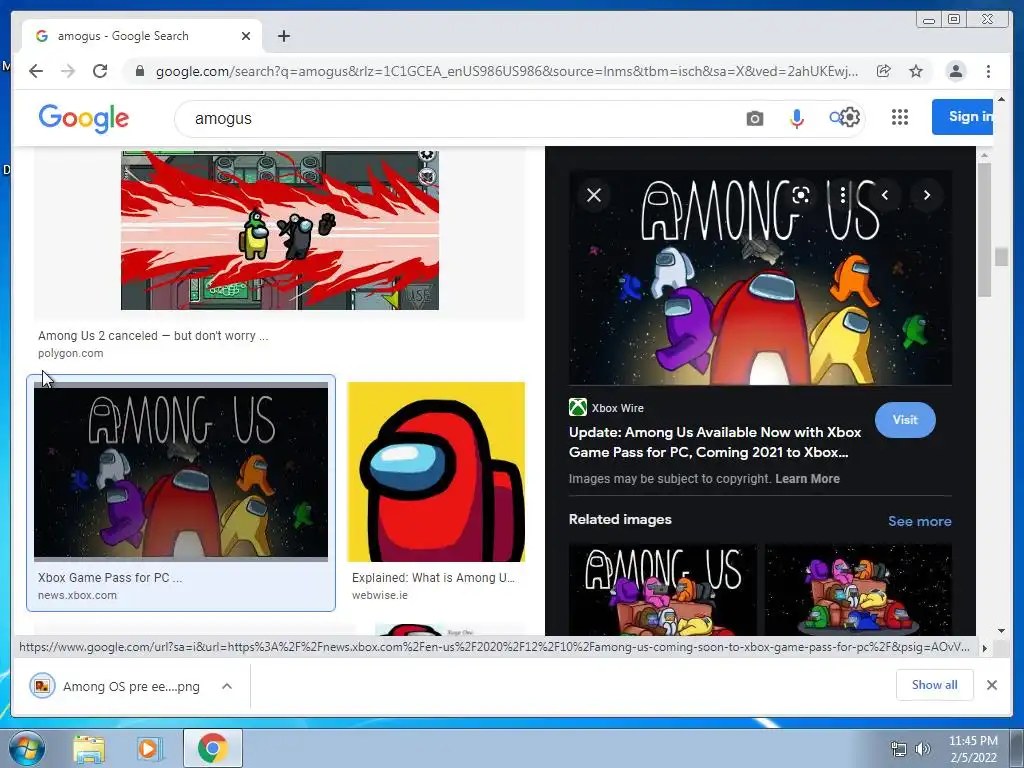Open the red crewmate on yellow image
Screen dimensions: 1024x768
pyautogui.click(x=436, y=472)
